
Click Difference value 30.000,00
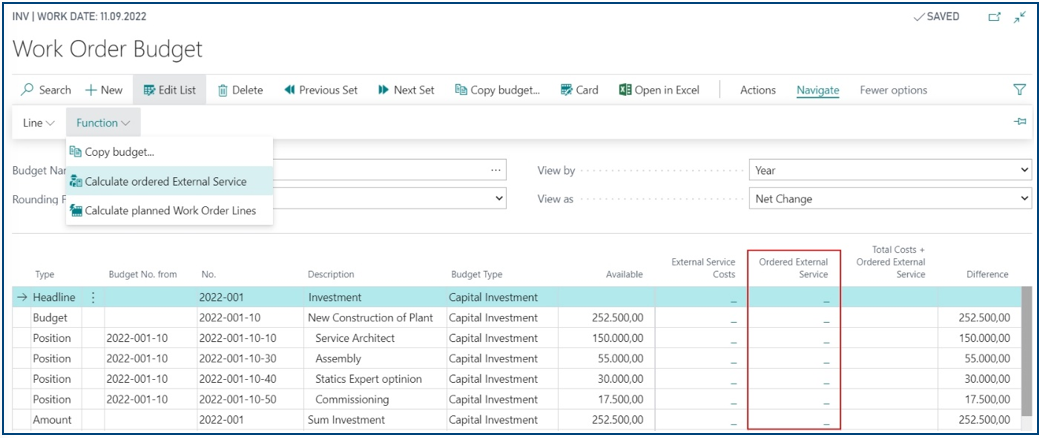point(987,379)
